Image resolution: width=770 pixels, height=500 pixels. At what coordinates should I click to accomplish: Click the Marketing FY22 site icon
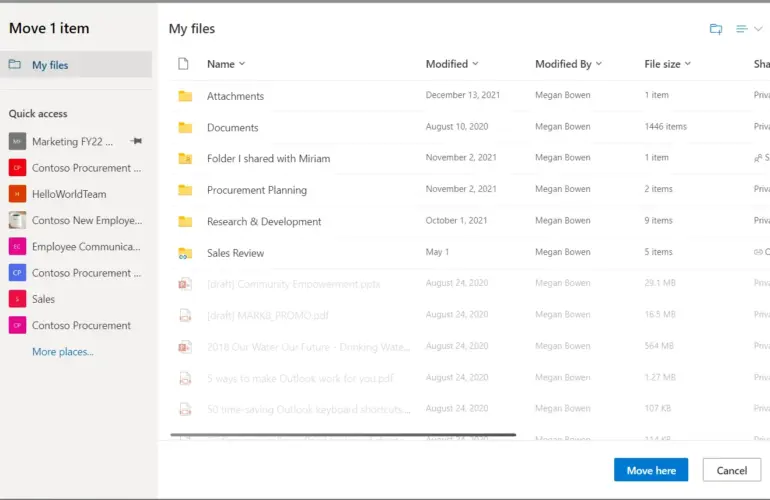click(17, 141)
